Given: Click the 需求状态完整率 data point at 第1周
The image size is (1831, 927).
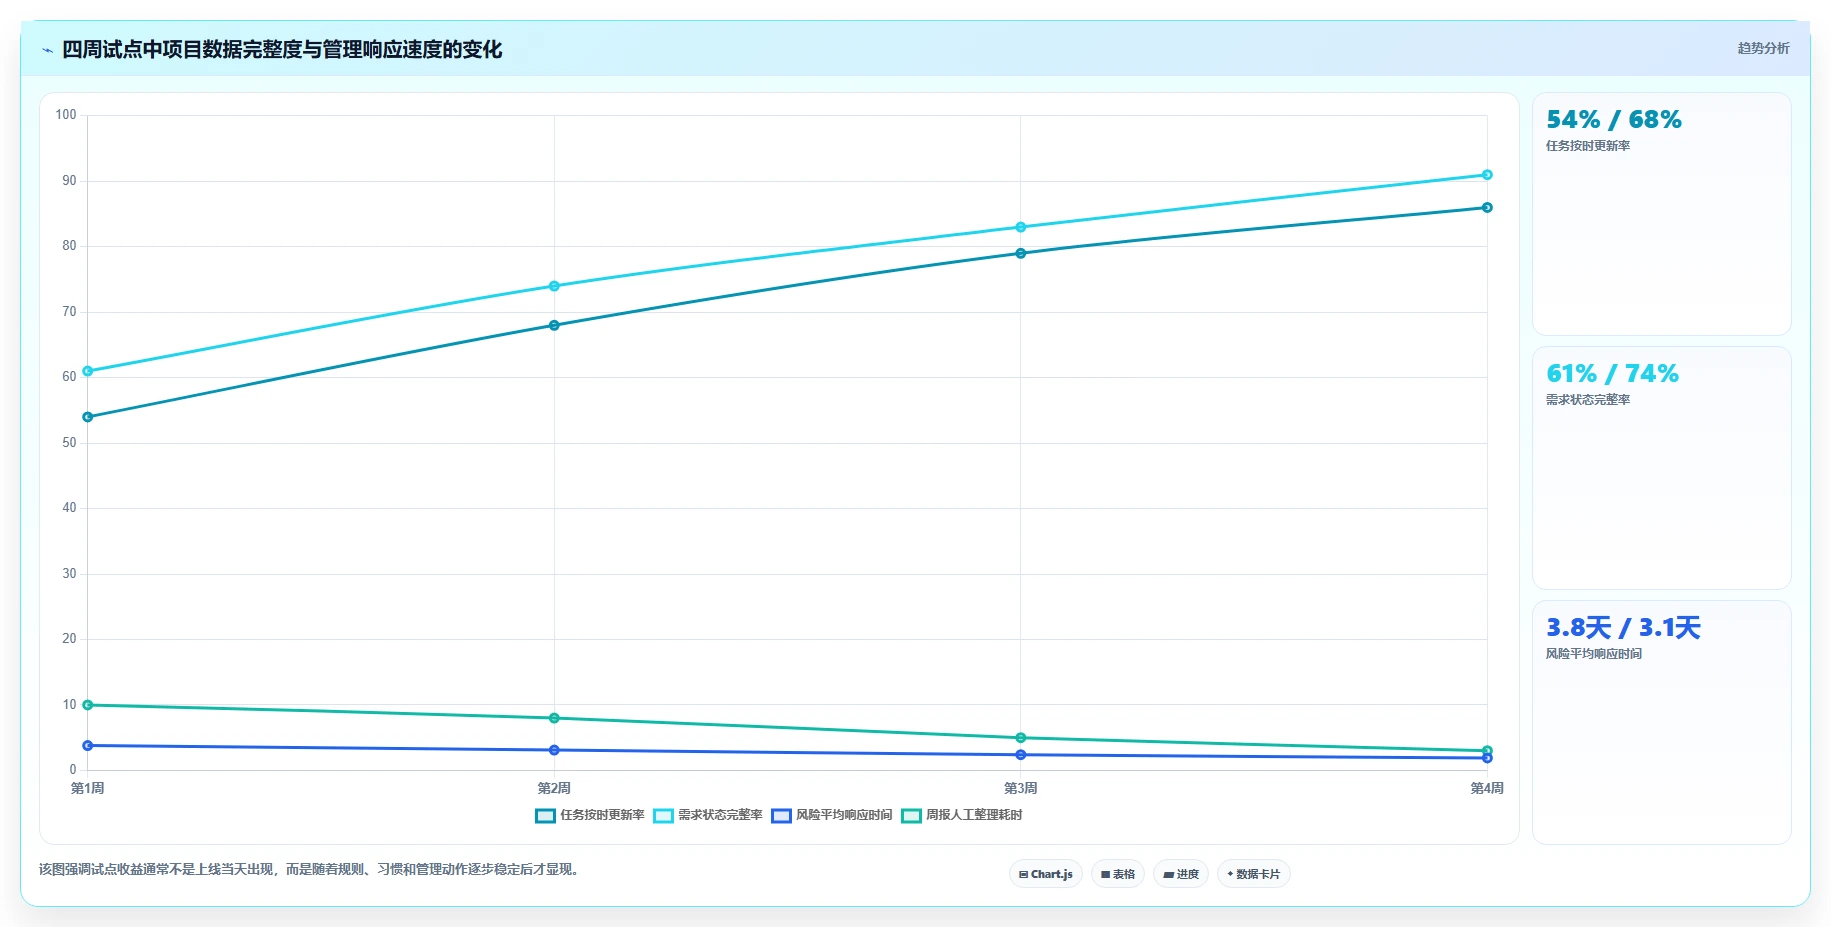Looking at the screenshot, I should click(x=88, y=371).
